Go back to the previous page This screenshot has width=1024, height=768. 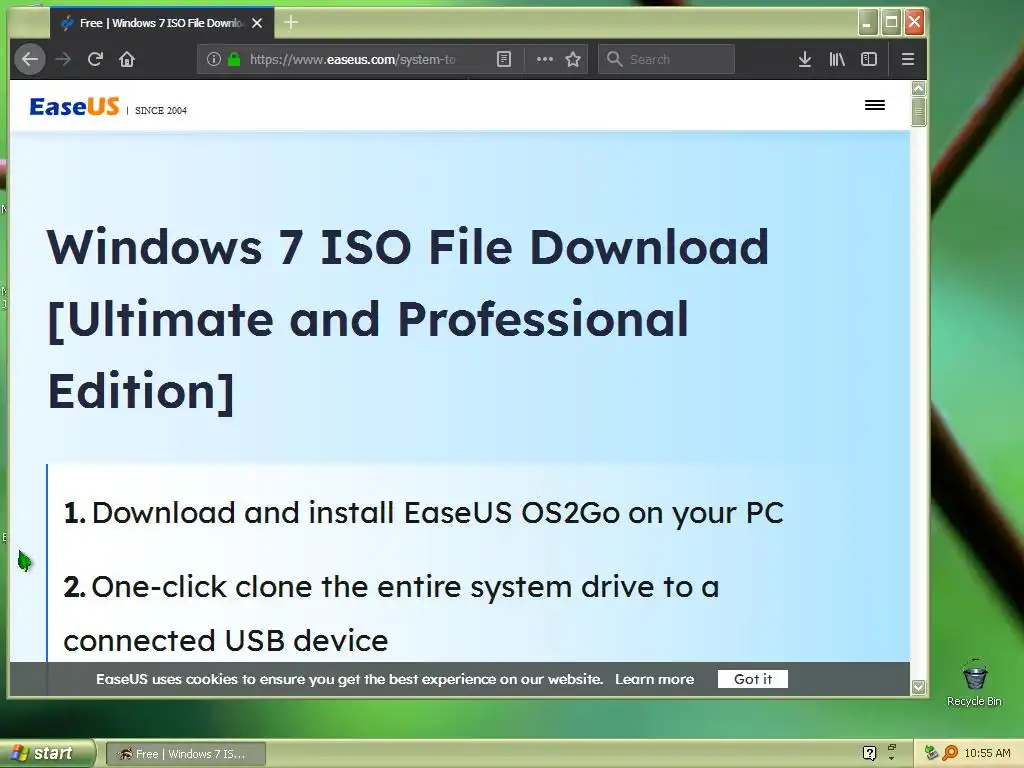pyautogui.click(x=30, y=59)
